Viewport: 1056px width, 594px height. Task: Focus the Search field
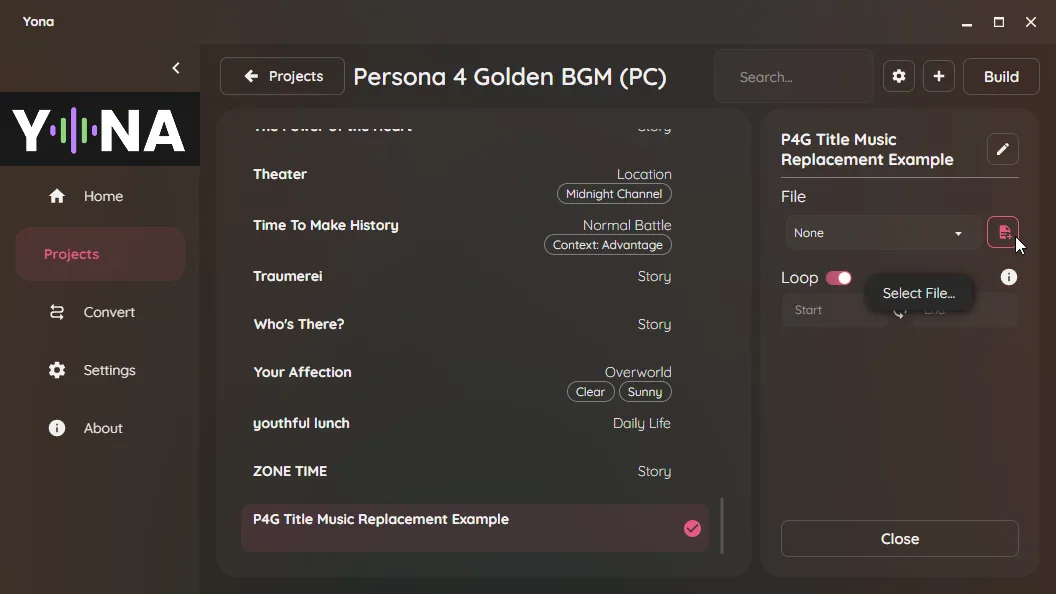[793, 77]
